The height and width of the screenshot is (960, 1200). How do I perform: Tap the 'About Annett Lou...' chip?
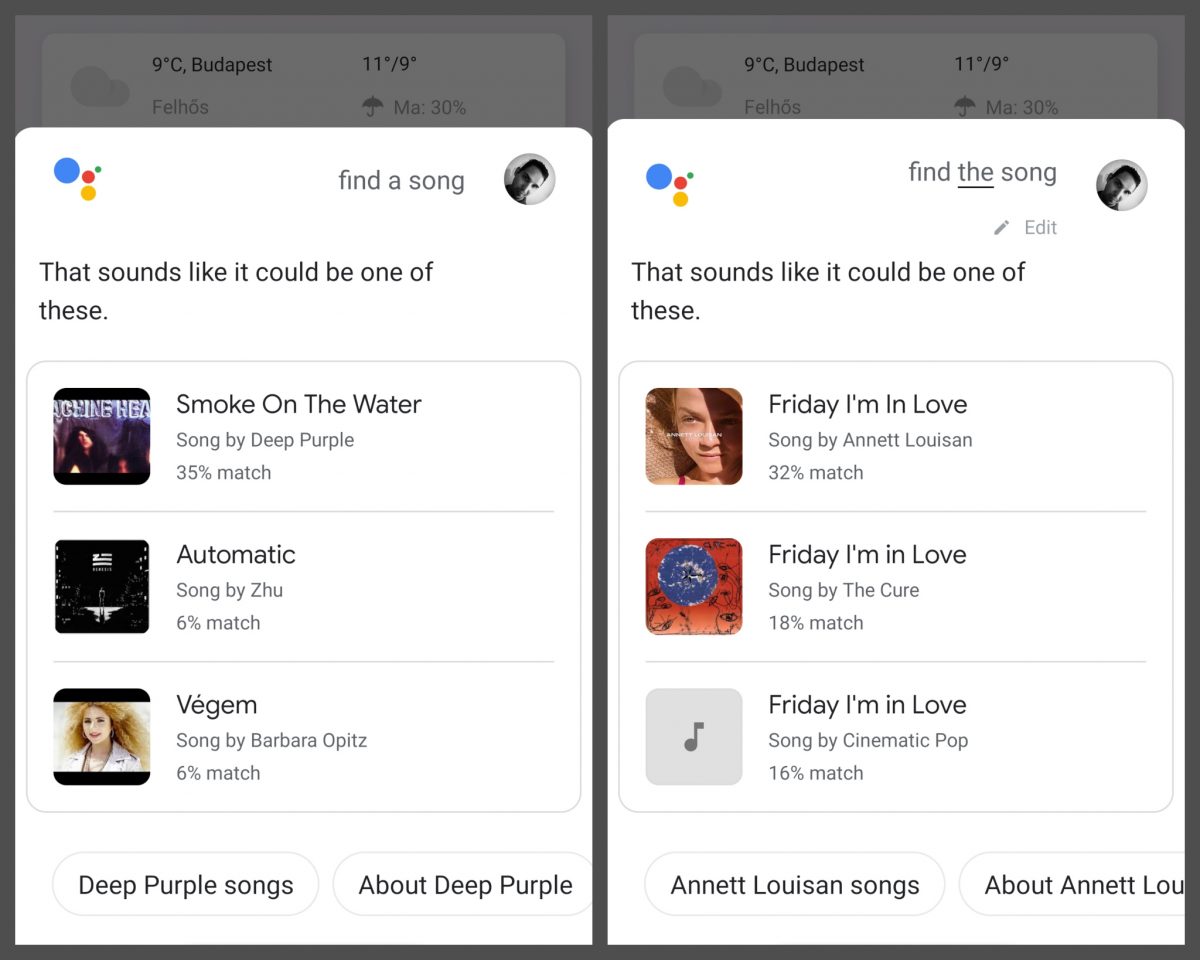[1075, 885]
